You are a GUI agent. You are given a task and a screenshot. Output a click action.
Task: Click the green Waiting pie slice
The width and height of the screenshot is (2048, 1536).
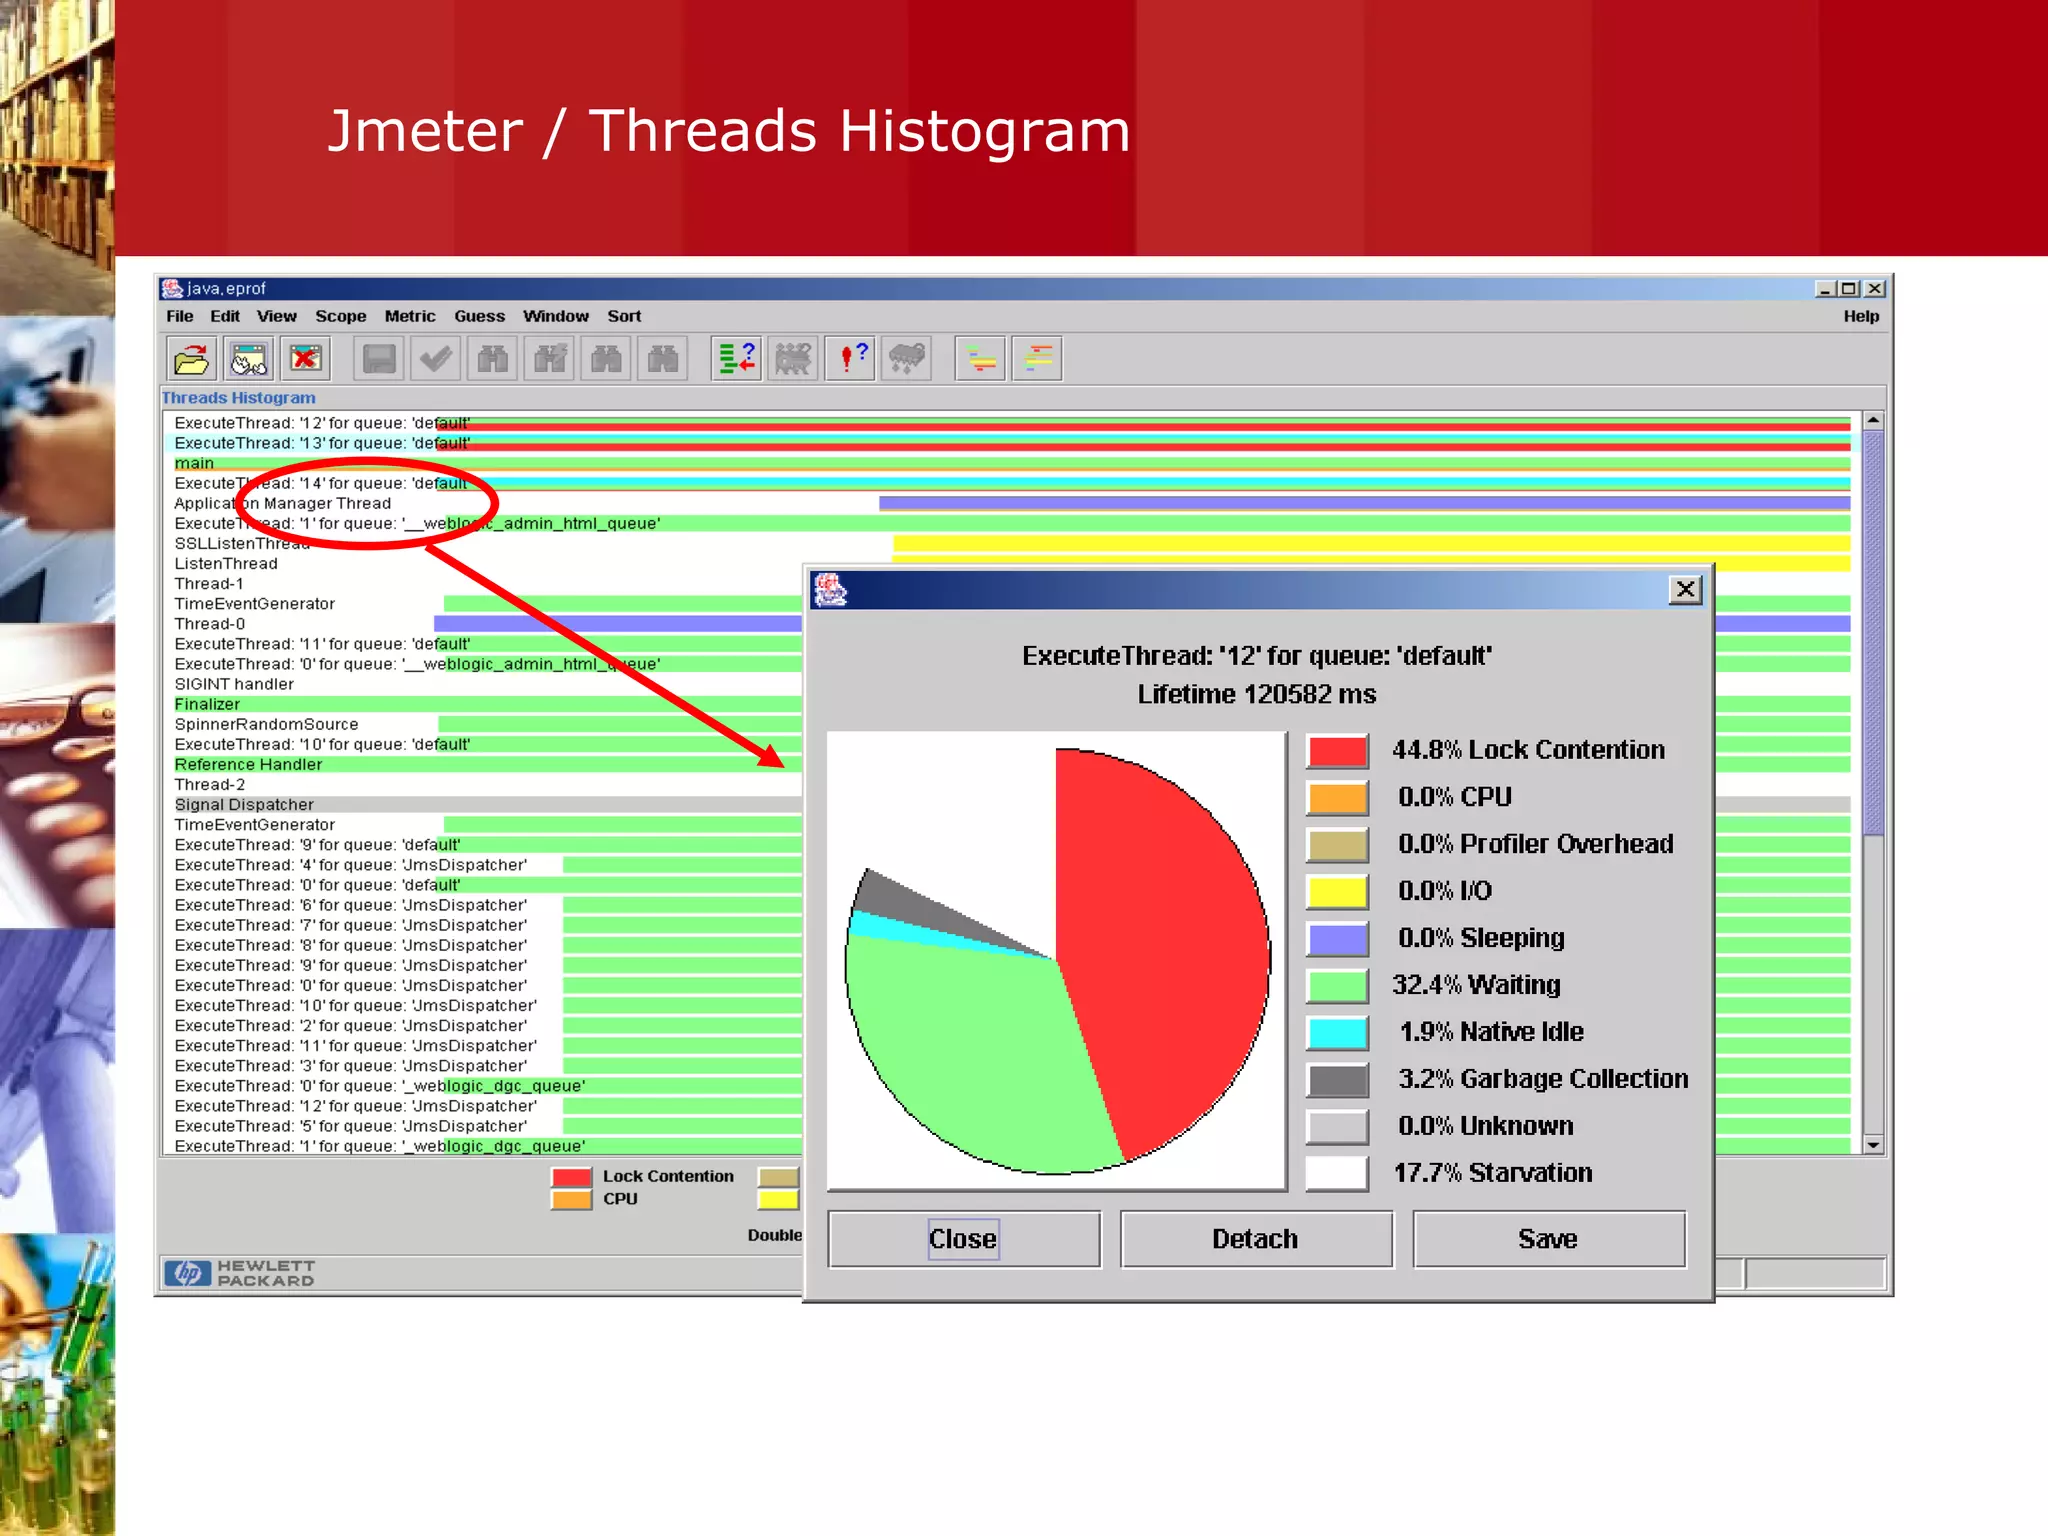click(x=980, y=1060)
